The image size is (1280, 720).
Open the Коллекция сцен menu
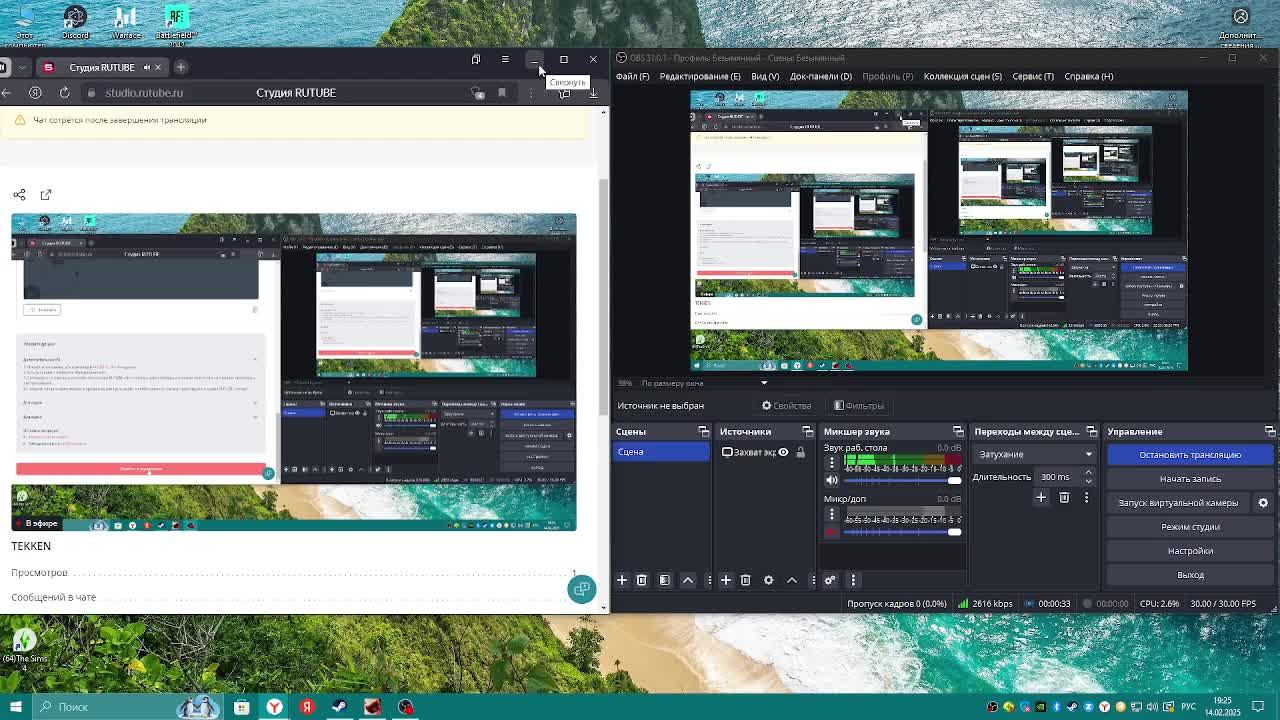tap(963, 76)
